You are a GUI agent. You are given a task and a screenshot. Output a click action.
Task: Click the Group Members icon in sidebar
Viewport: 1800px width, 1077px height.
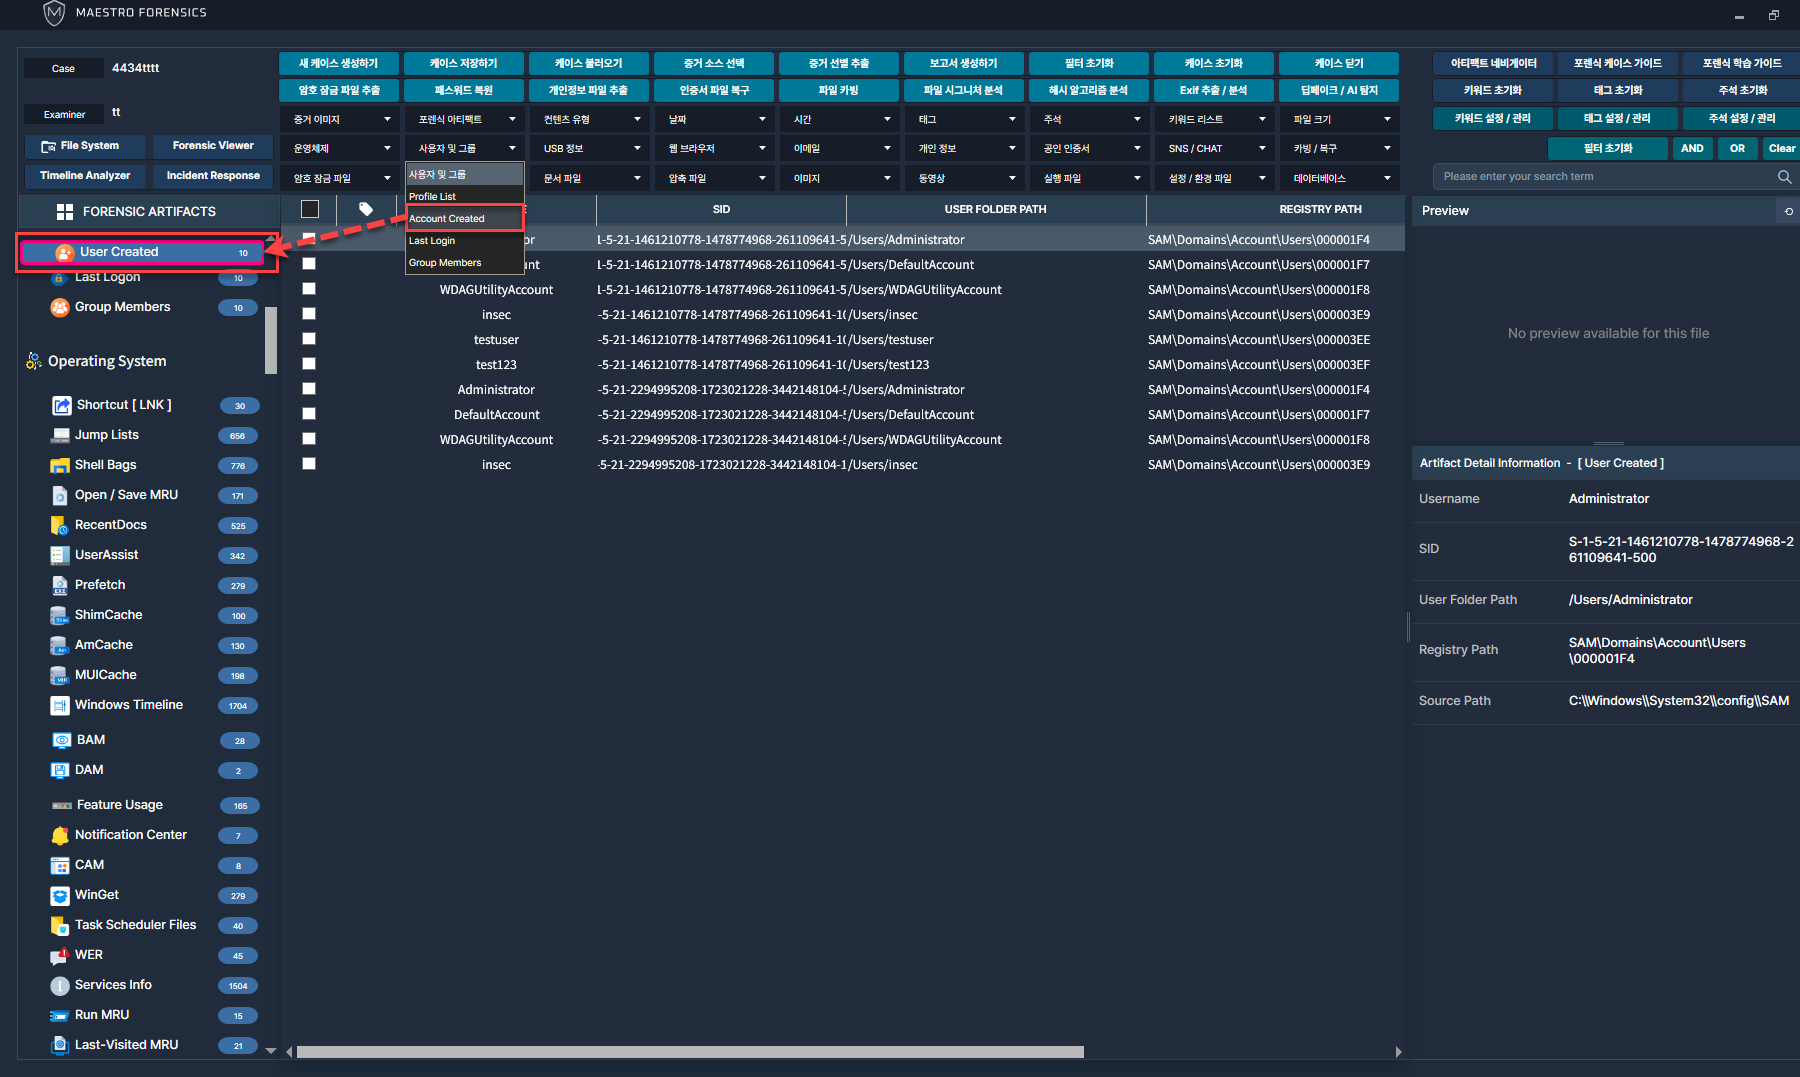coord(60,307)
